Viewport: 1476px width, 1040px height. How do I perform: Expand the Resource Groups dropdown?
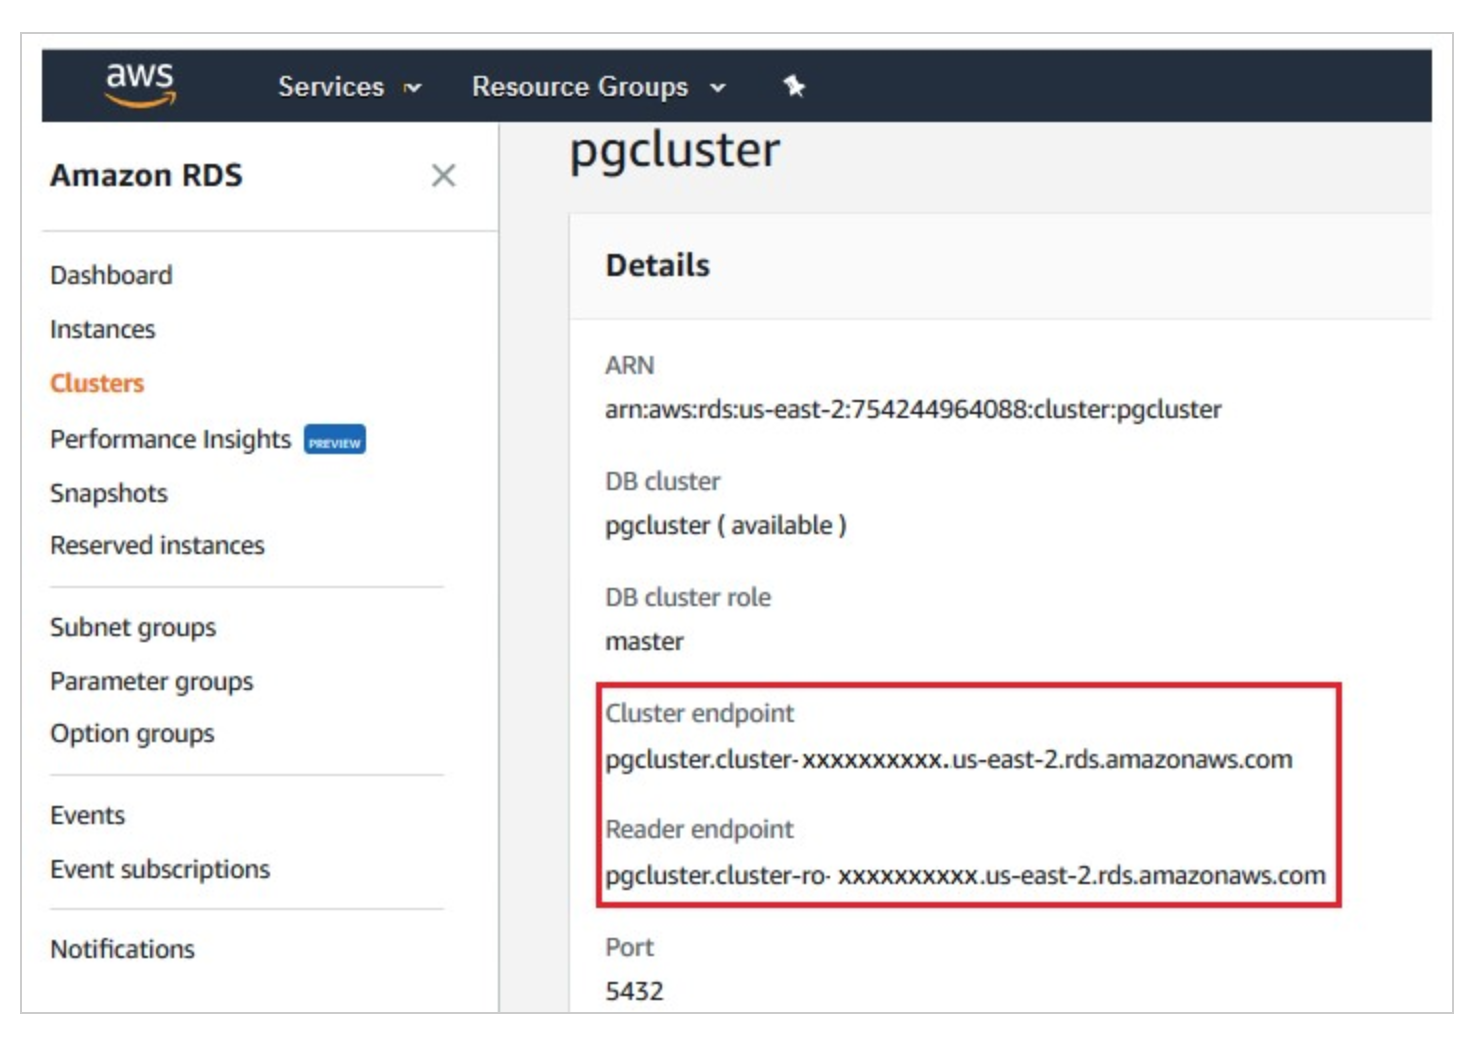(x=598, y=87)
